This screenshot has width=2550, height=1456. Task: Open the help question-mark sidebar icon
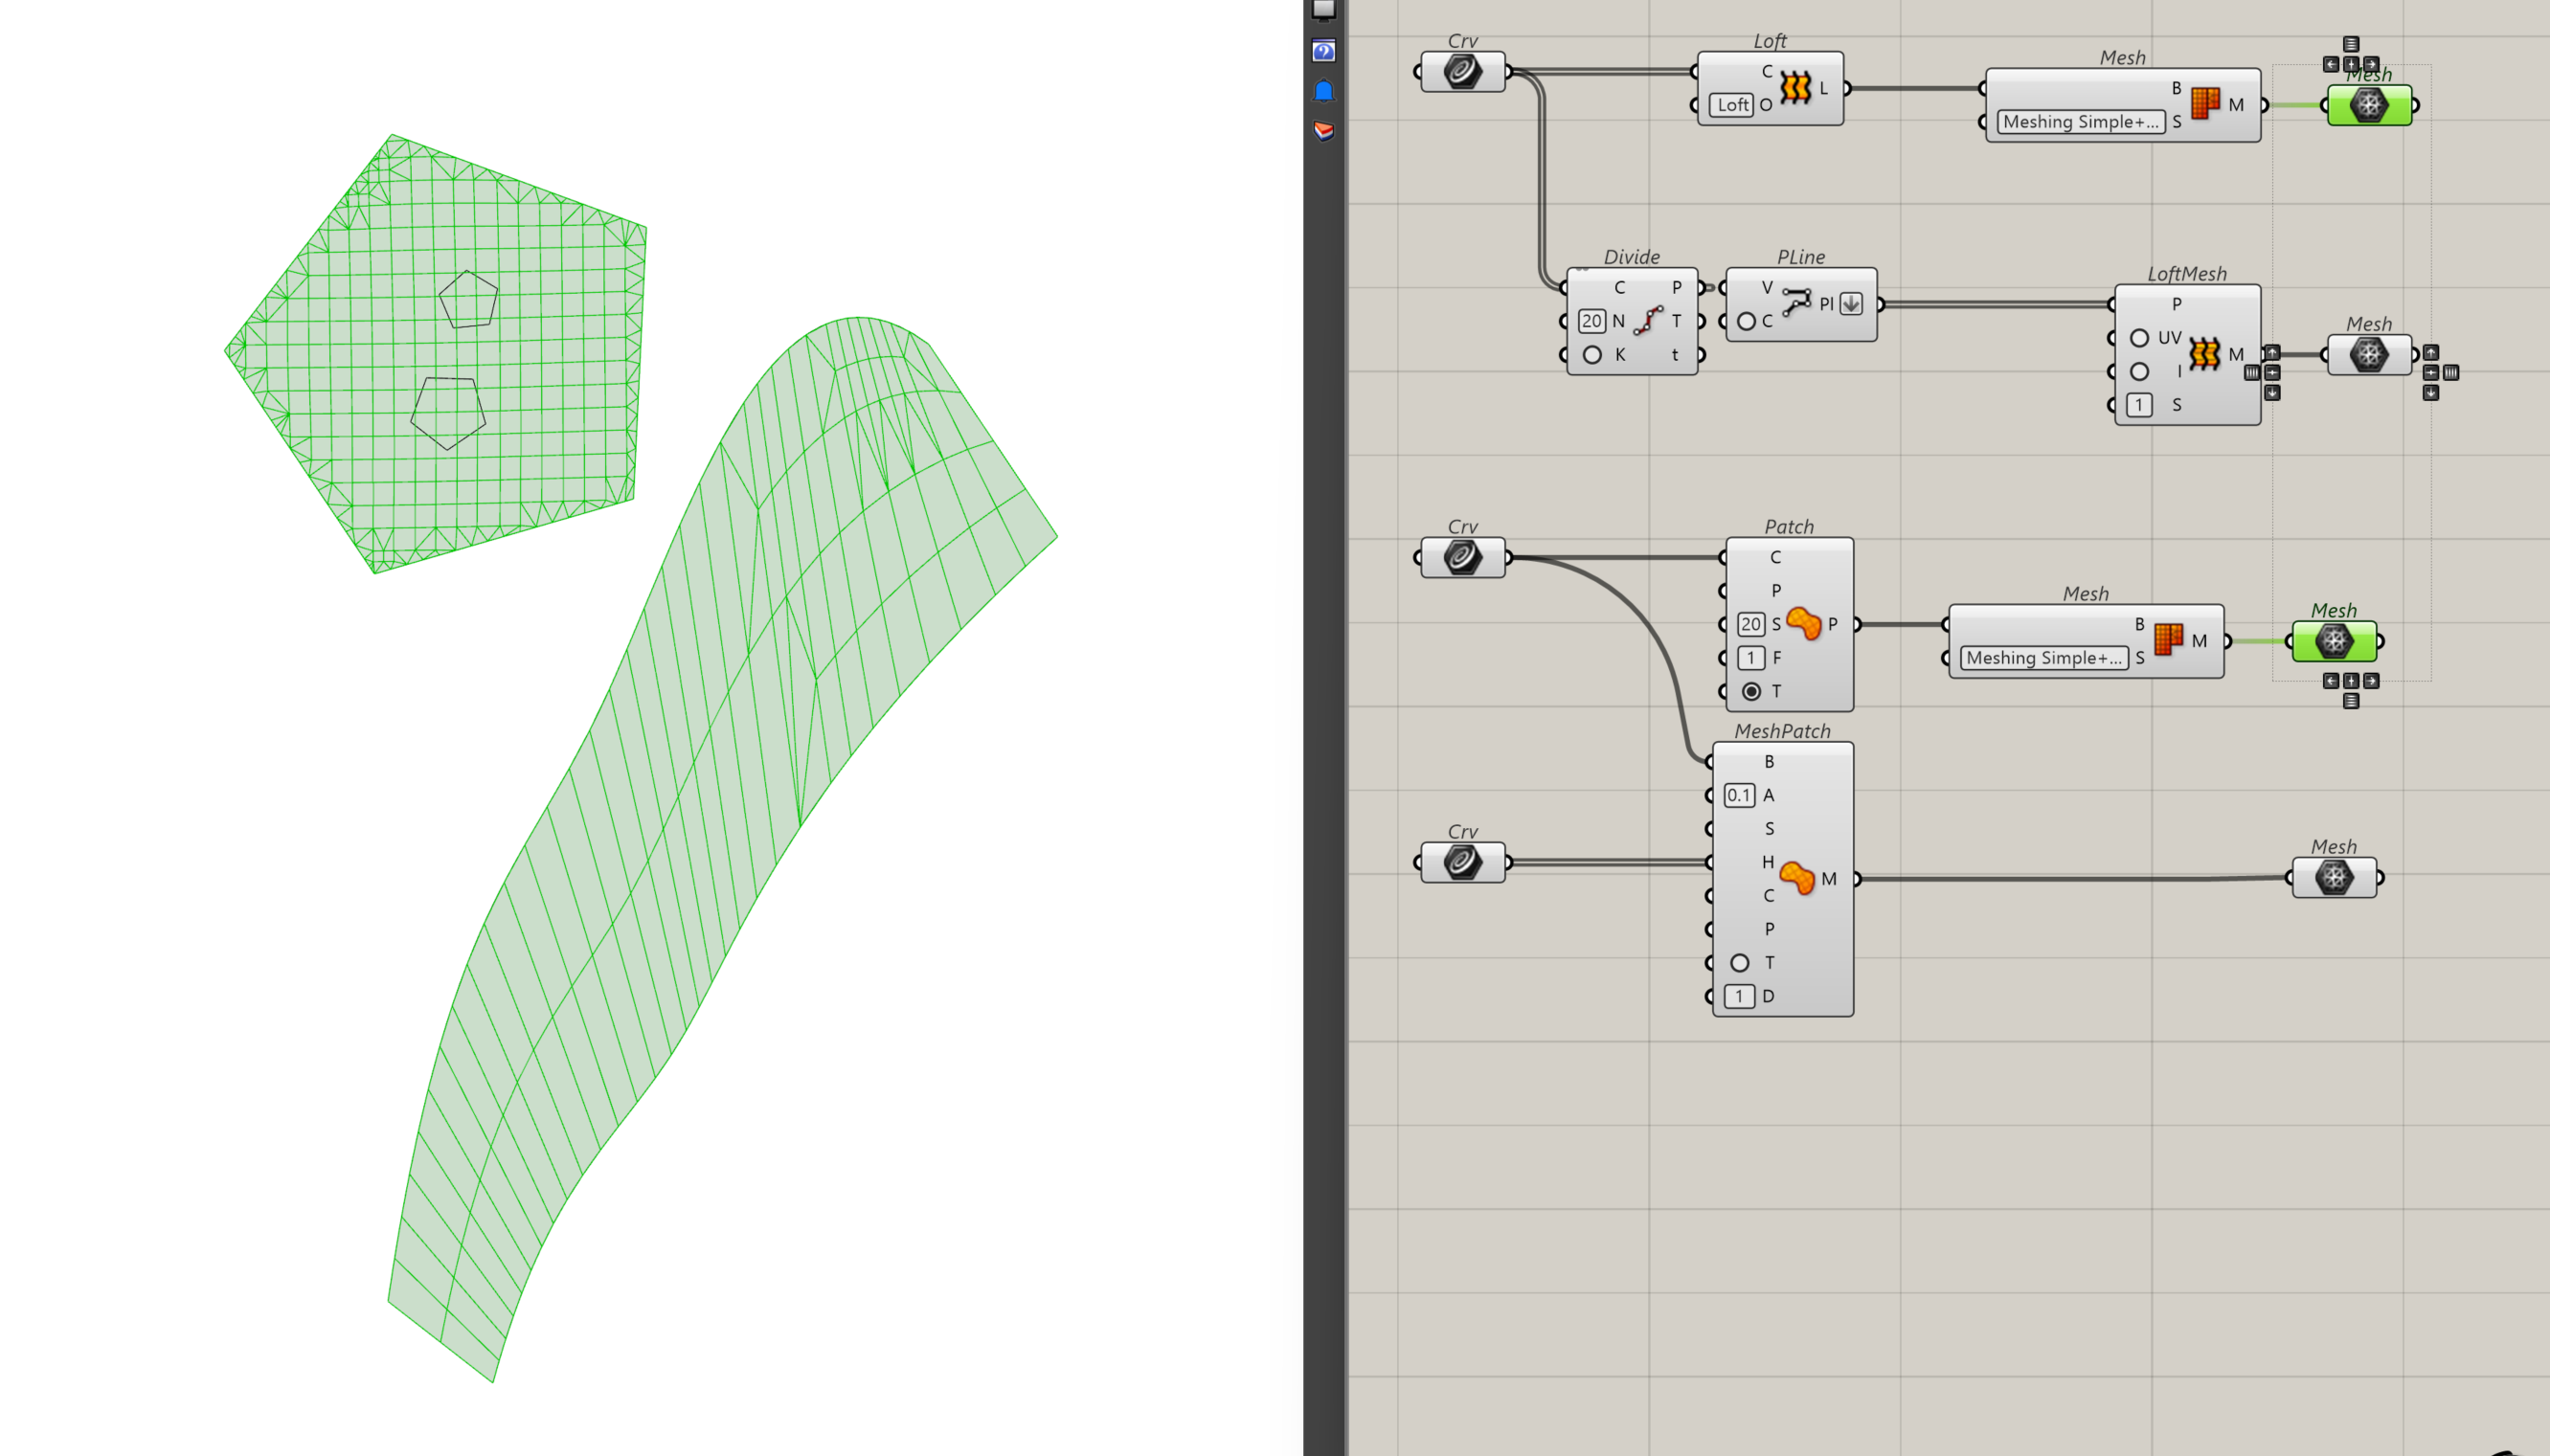1323,51
